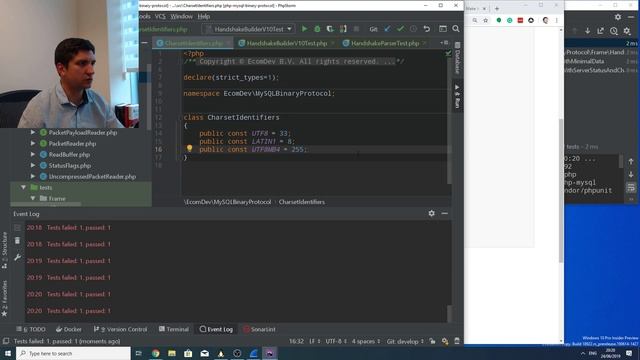Open the Help menu
The height and width of the screenshot is (360, 640).
(x=204, y=16)
